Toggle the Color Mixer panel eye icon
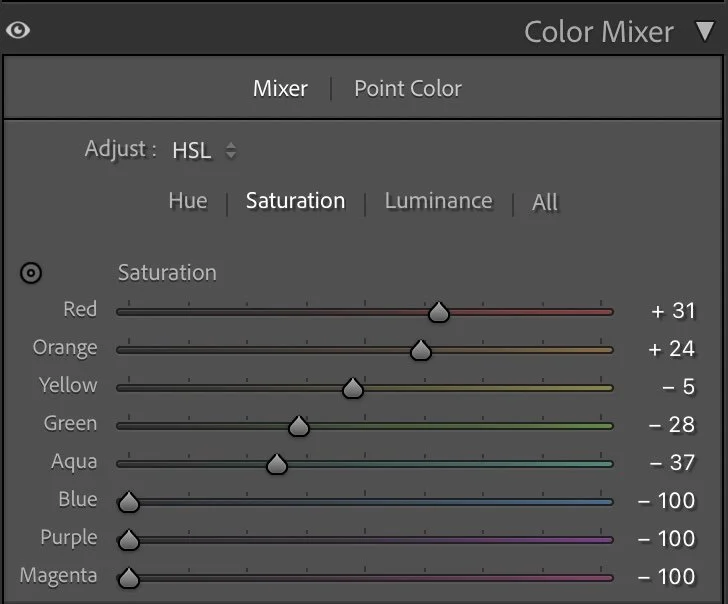 (18, 31)
